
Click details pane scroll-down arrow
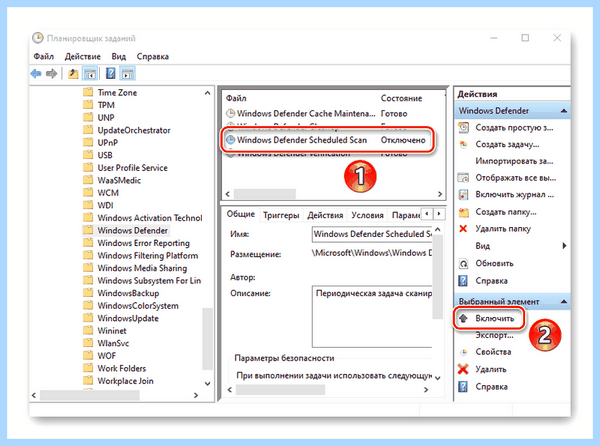(x=438, y=378)
